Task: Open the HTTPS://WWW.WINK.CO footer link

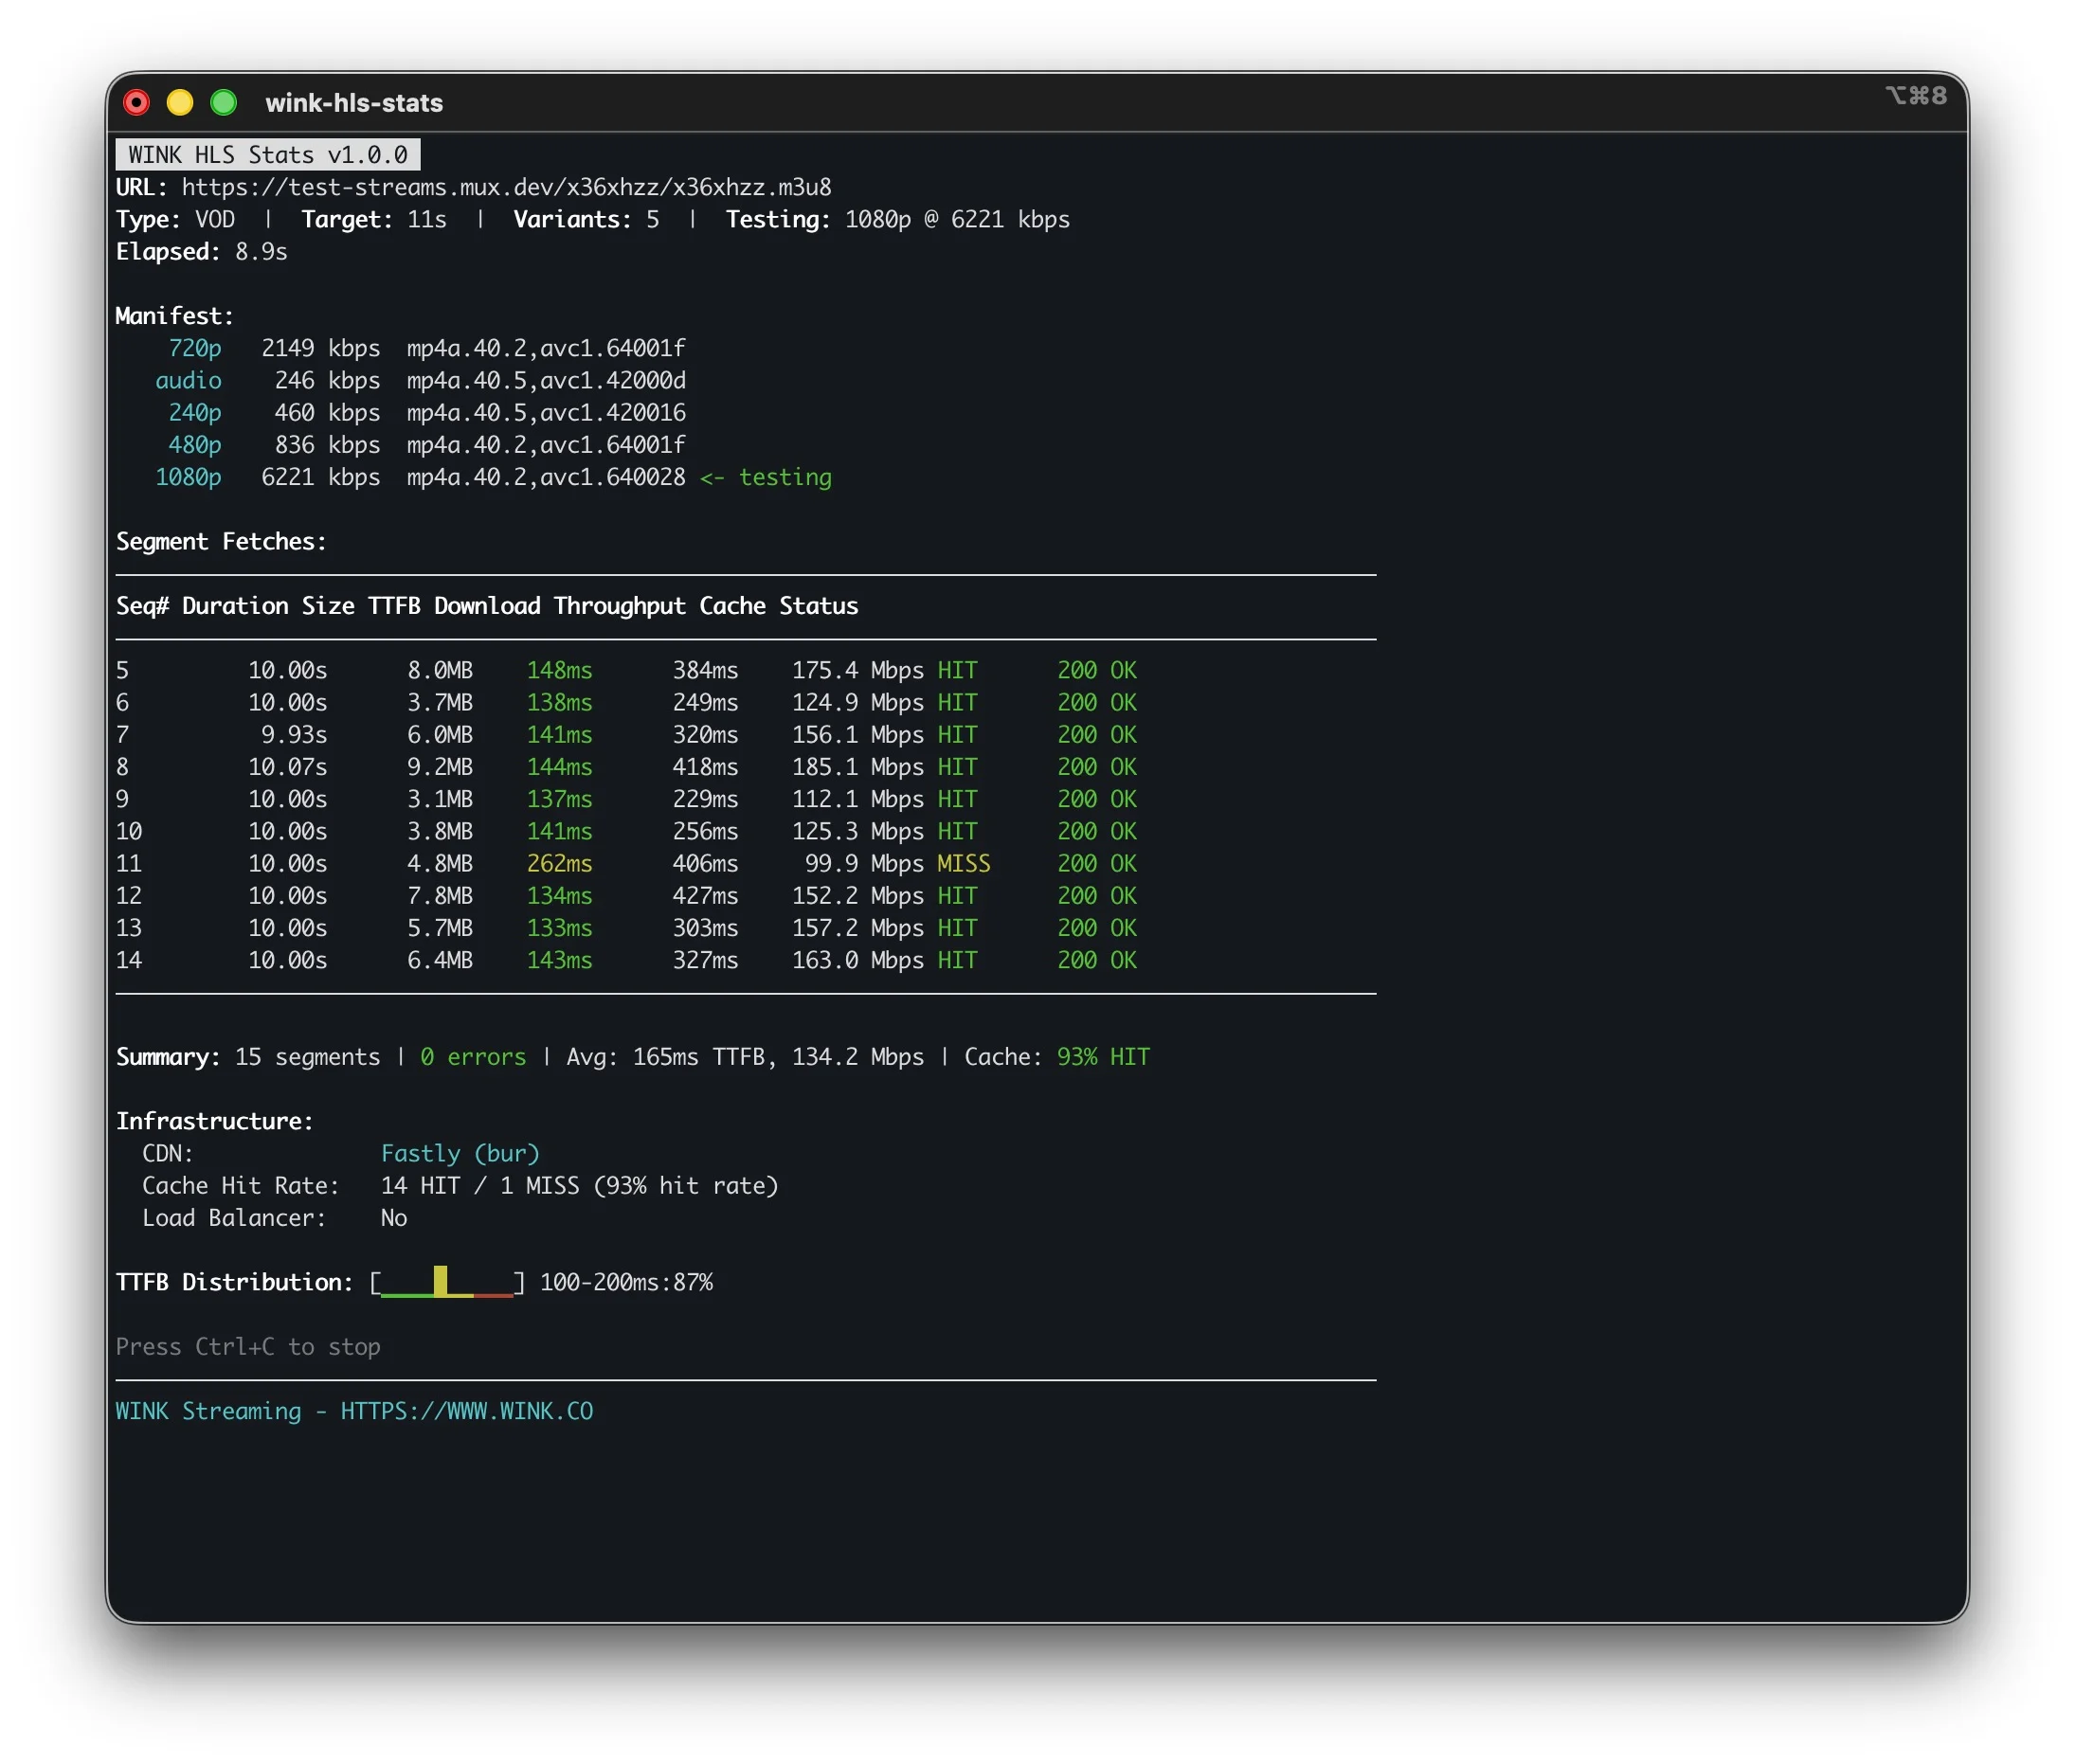Action: point(466,1411)
